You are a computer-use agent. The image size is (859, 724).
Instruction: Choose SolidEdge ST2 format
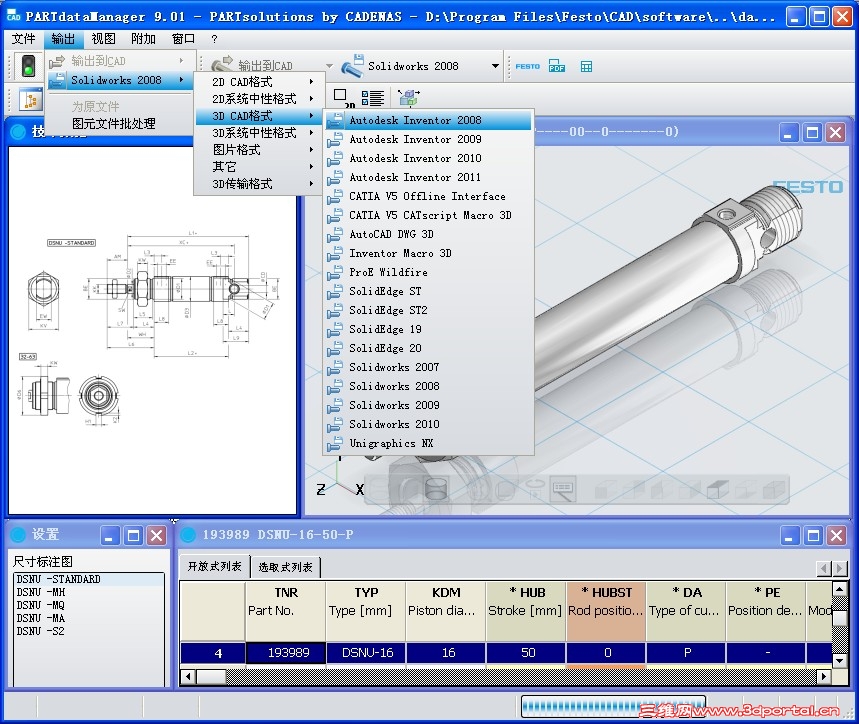coord(428,310)
